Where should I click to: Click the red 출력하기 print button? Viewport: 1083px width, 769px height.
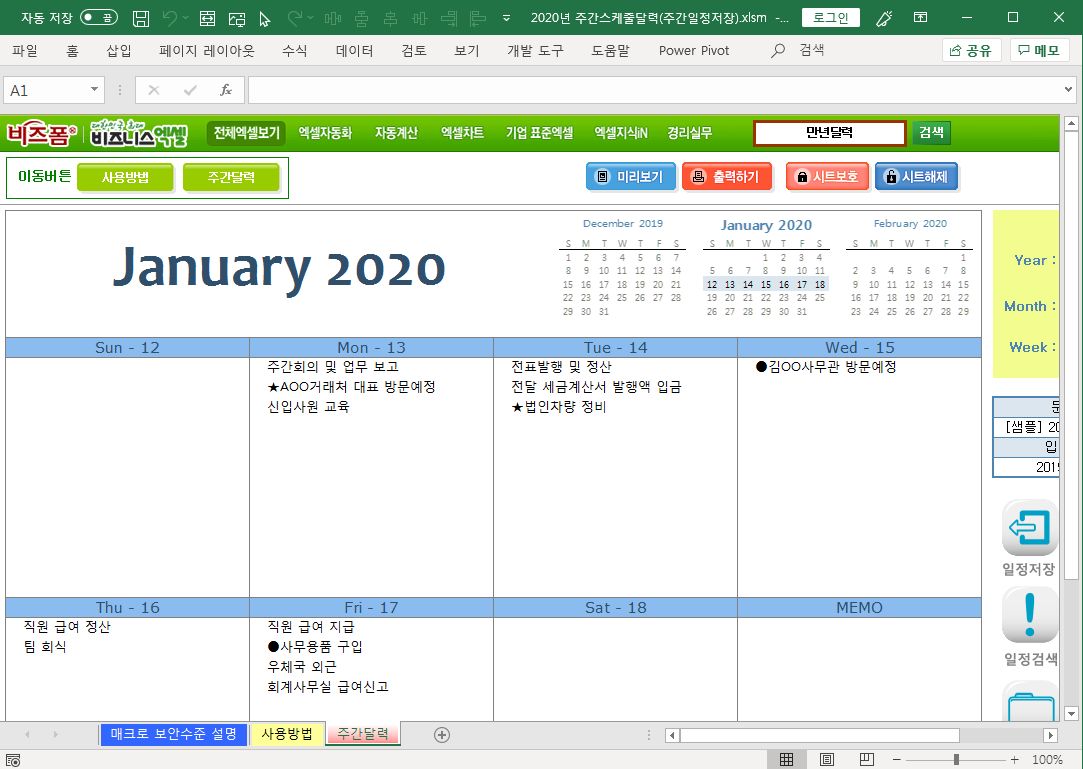pyautogui.click(x=725, y=177)
